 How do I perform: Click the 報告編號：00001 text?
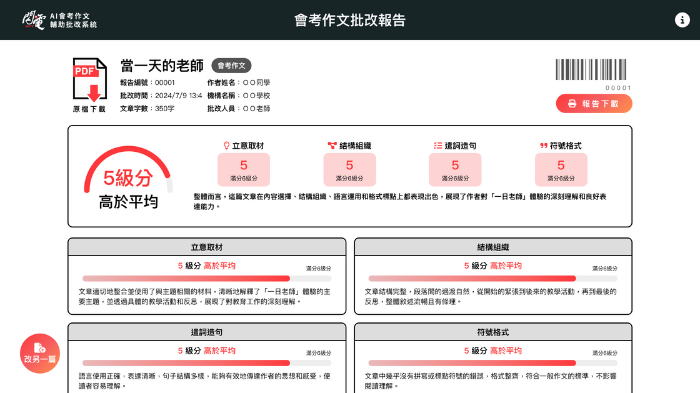point(147,83)
